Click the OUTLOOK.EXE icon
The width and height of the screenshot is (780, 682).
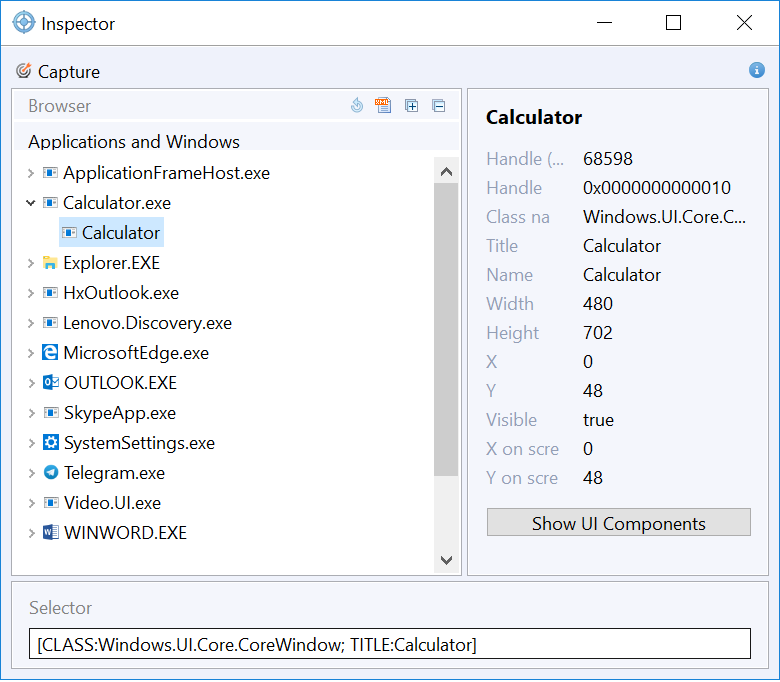coord(50,383)
